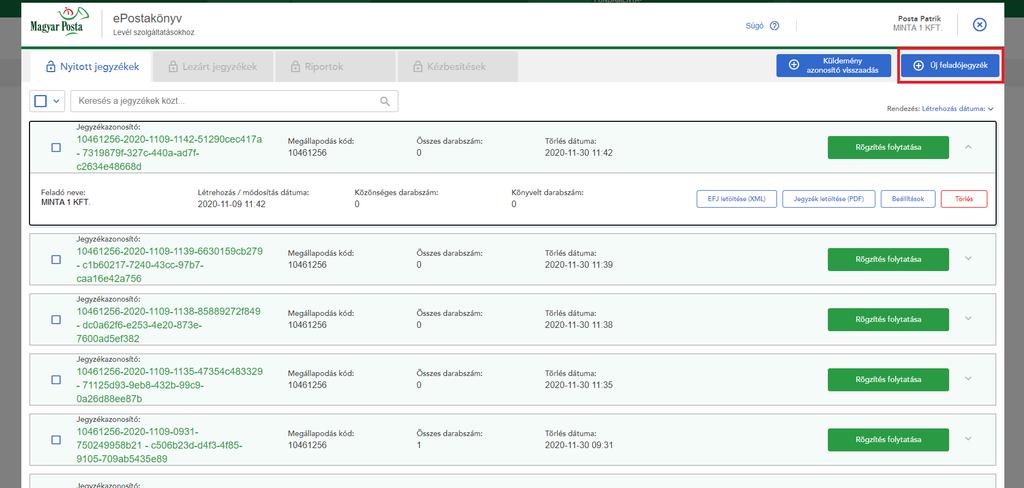Click Rögzítés folytatása for 11:38 jegyzék
This screenshot has height=488, width=1024.
(888, 319)
